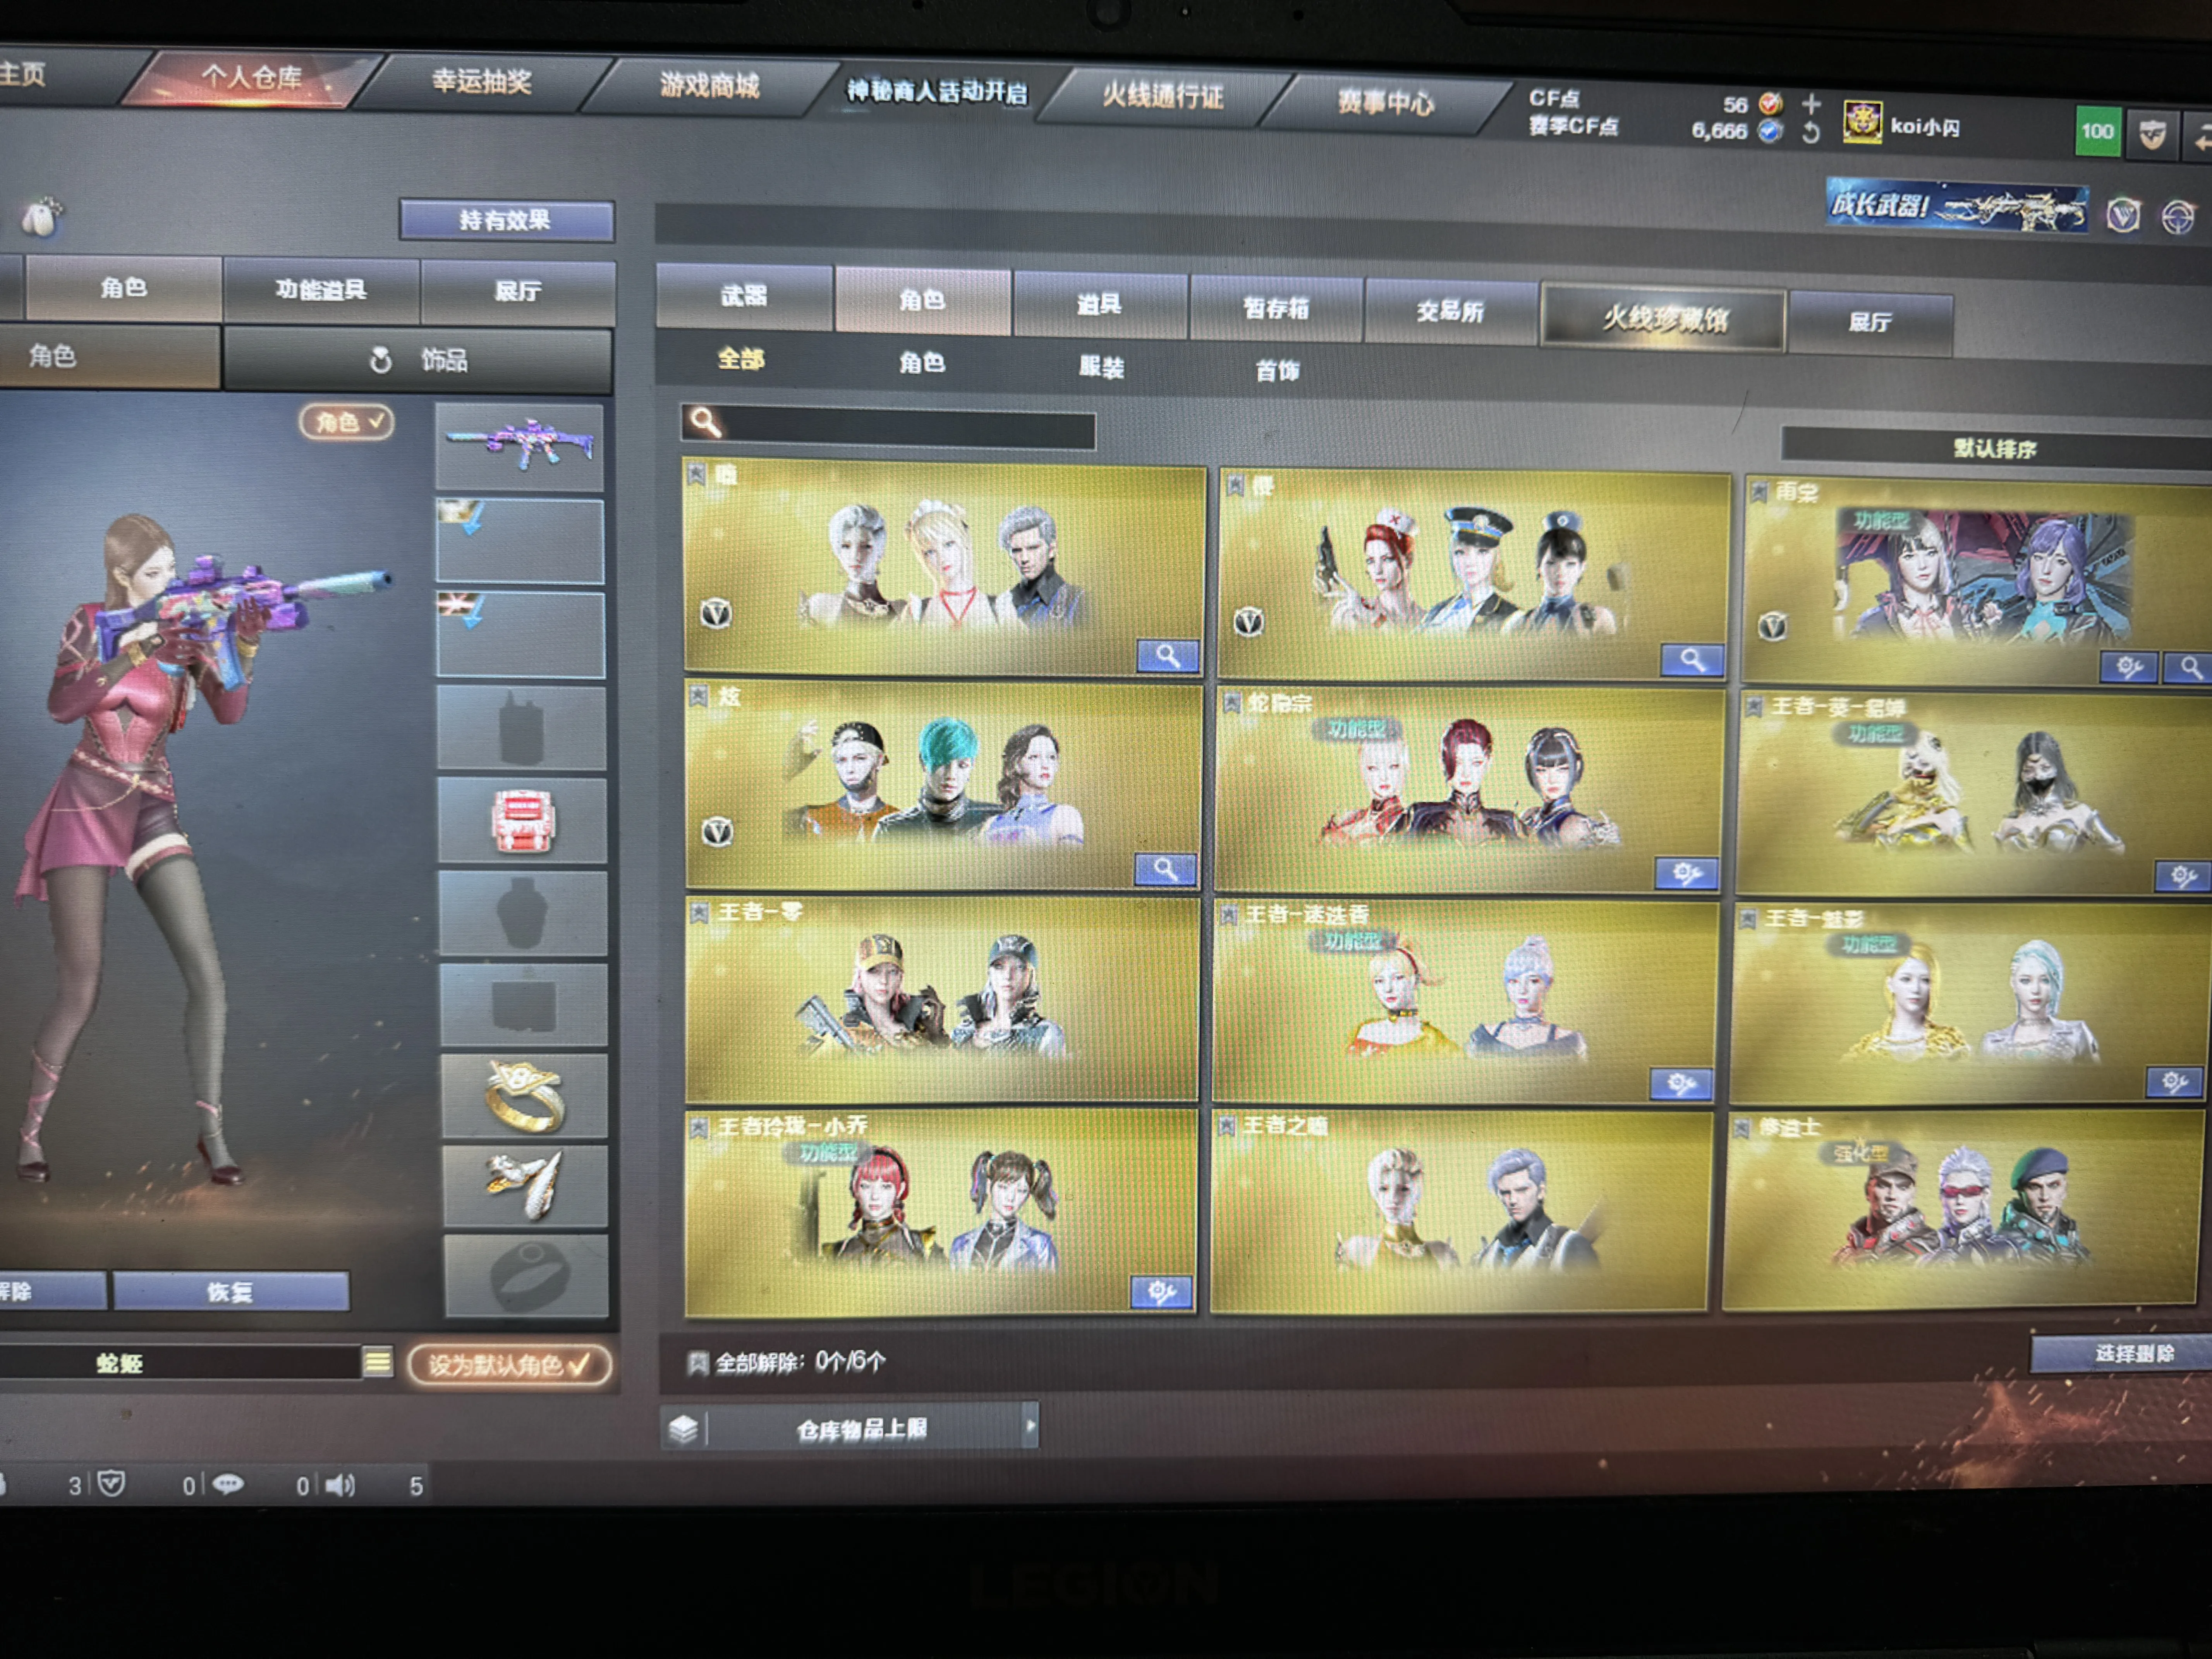This screenshot has height=1659, width=2212.
Task: Click the plus icon to recharge CF points
Action: coord(1811,103)
